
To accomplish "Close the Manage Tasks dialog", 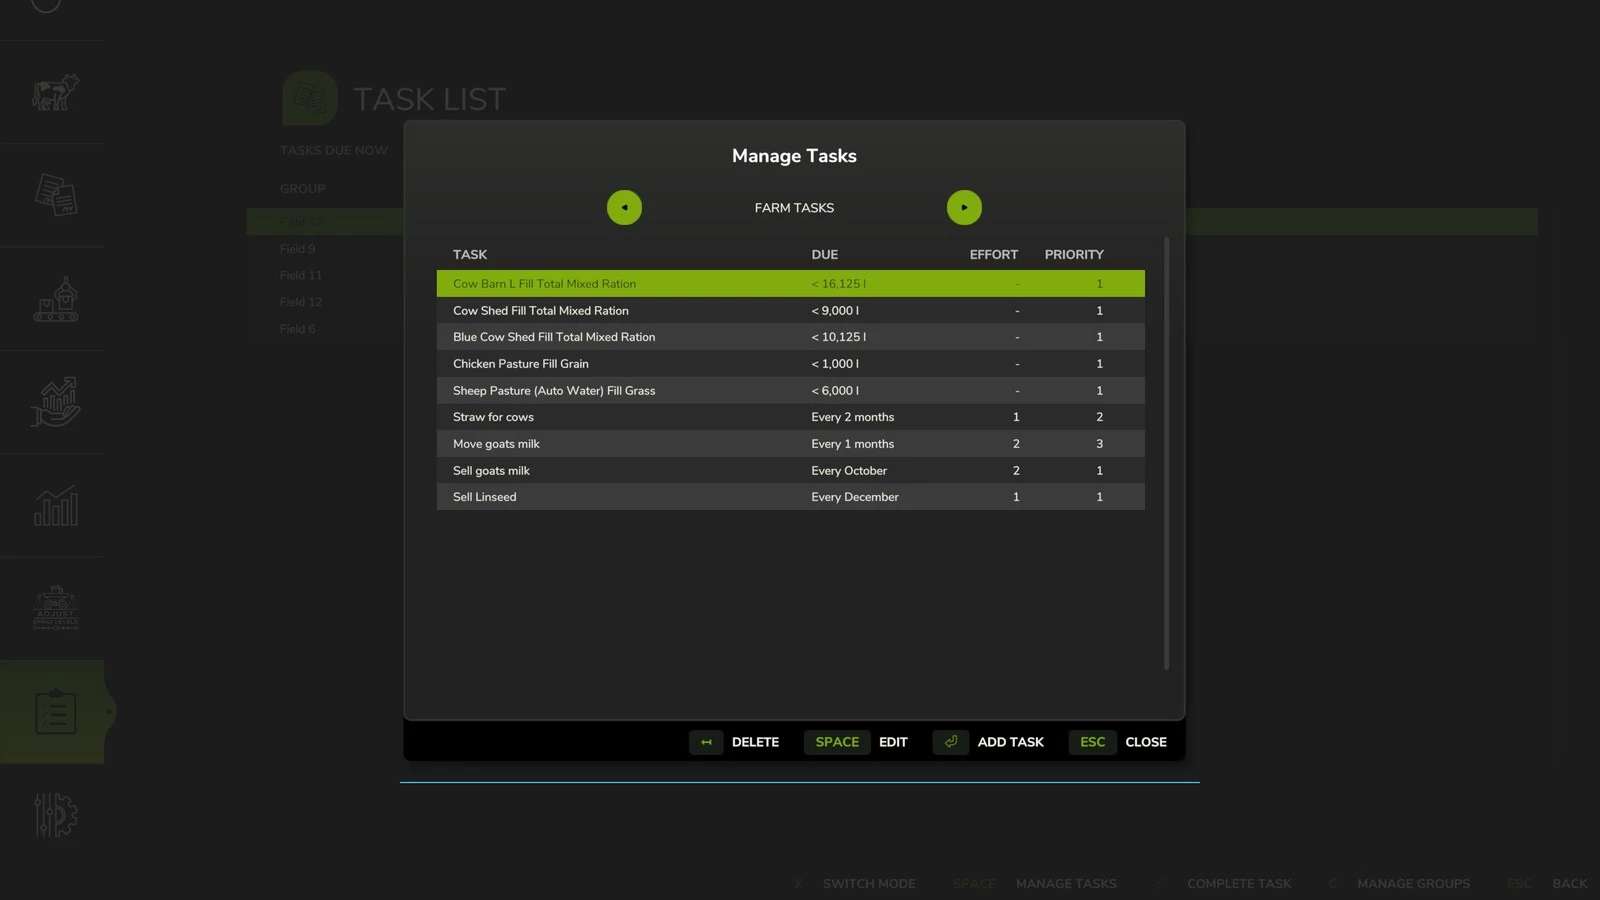I will coord(1118,742).
